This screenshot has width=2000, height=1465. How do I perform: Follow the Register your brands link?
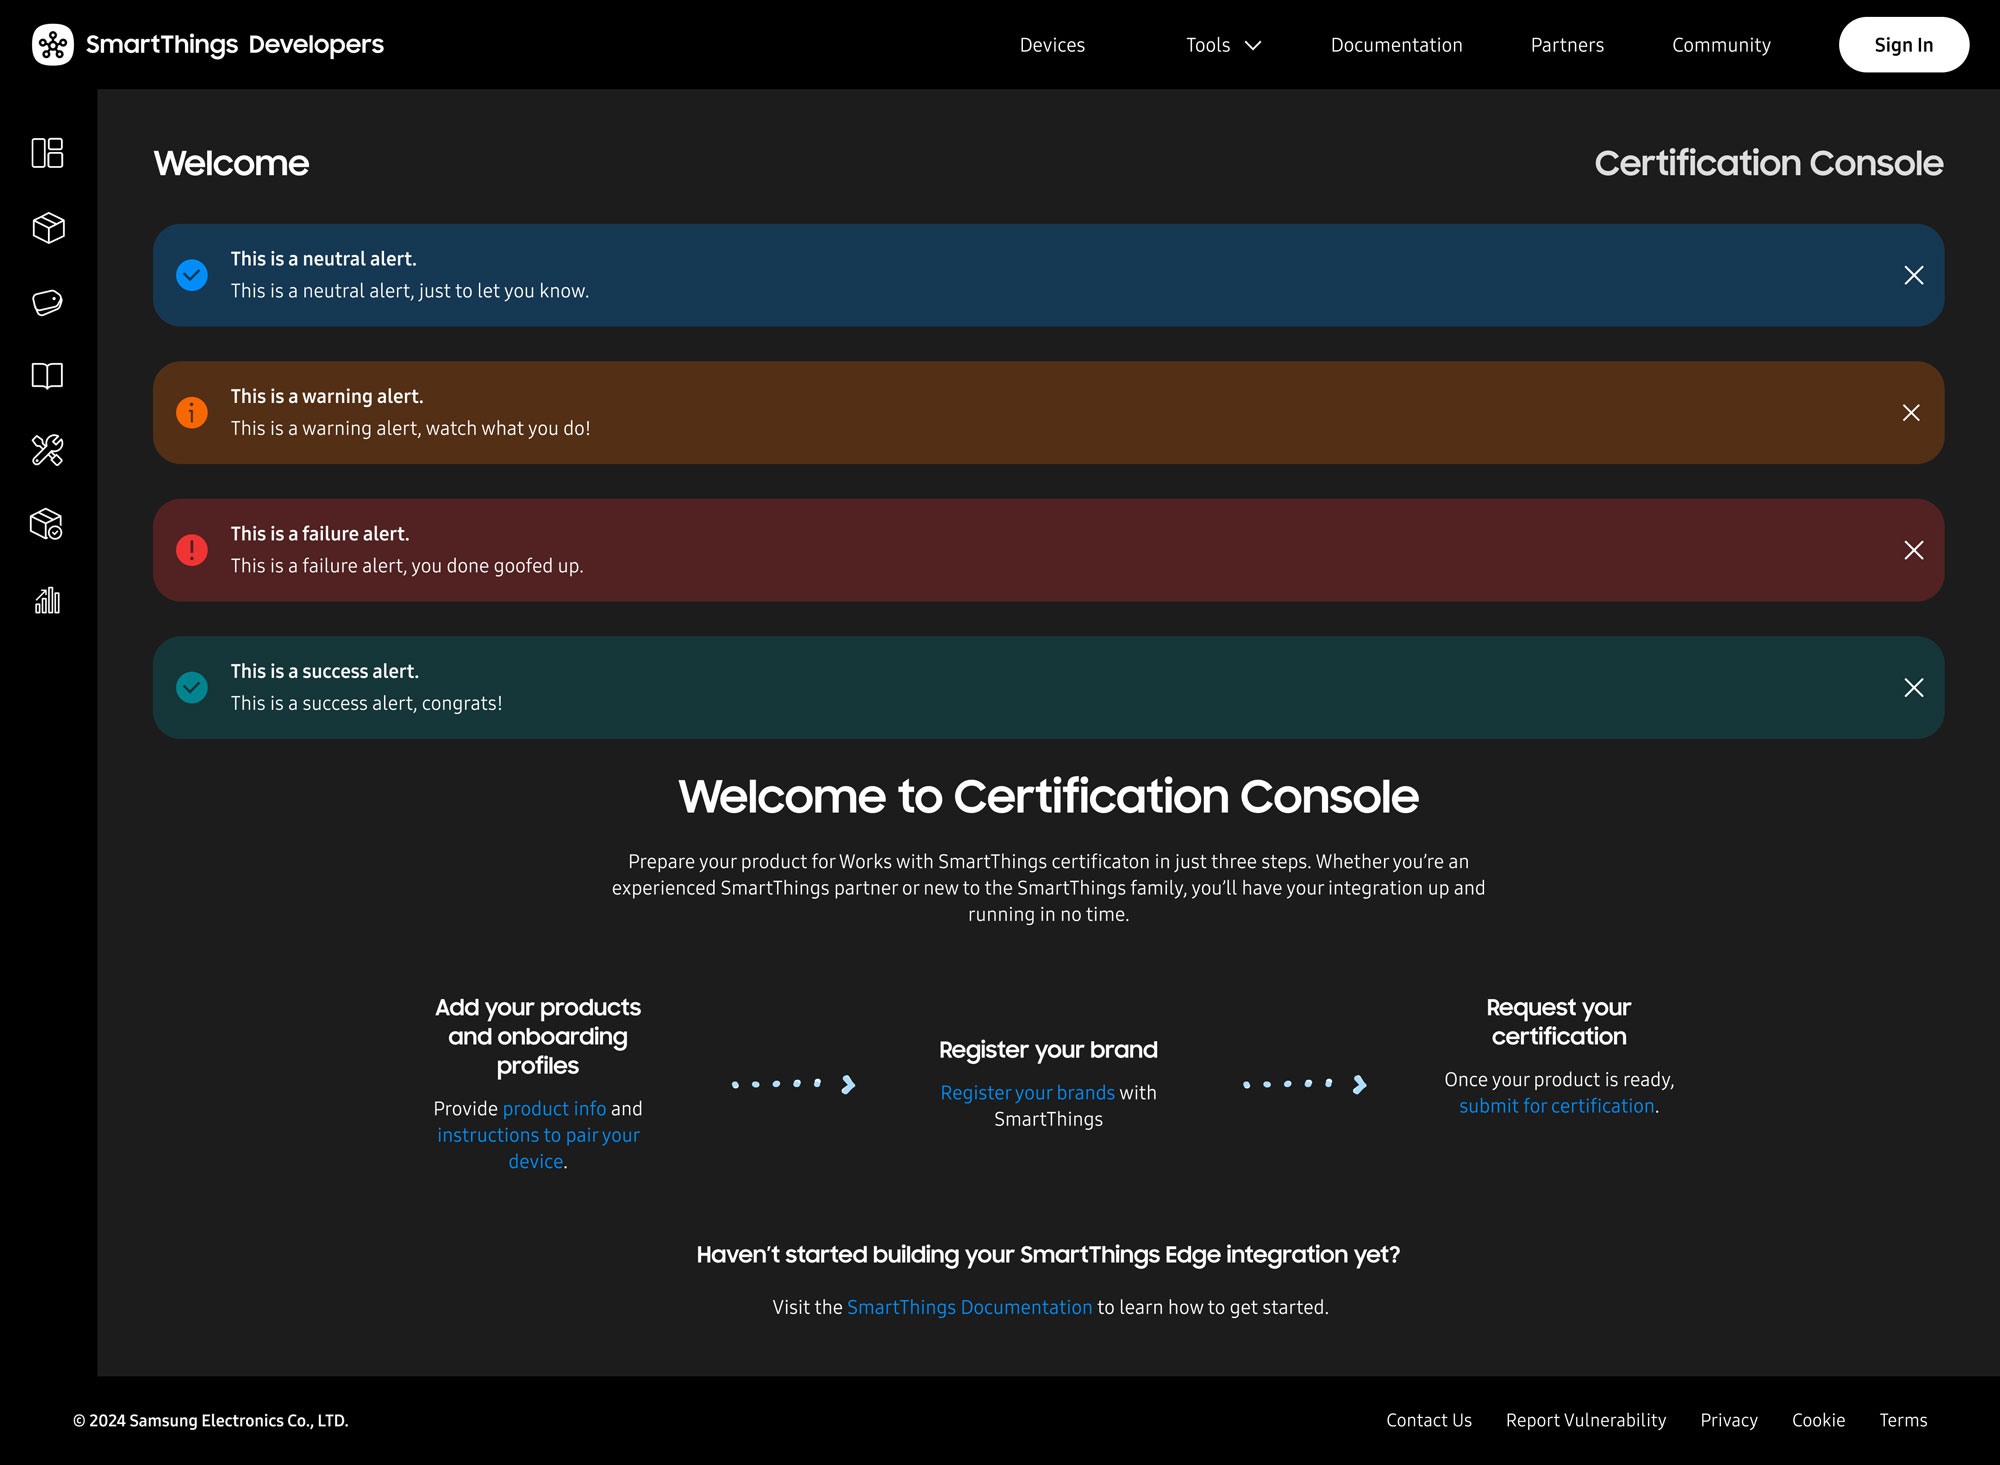pyautogui.click(x=1027, y=1093)
